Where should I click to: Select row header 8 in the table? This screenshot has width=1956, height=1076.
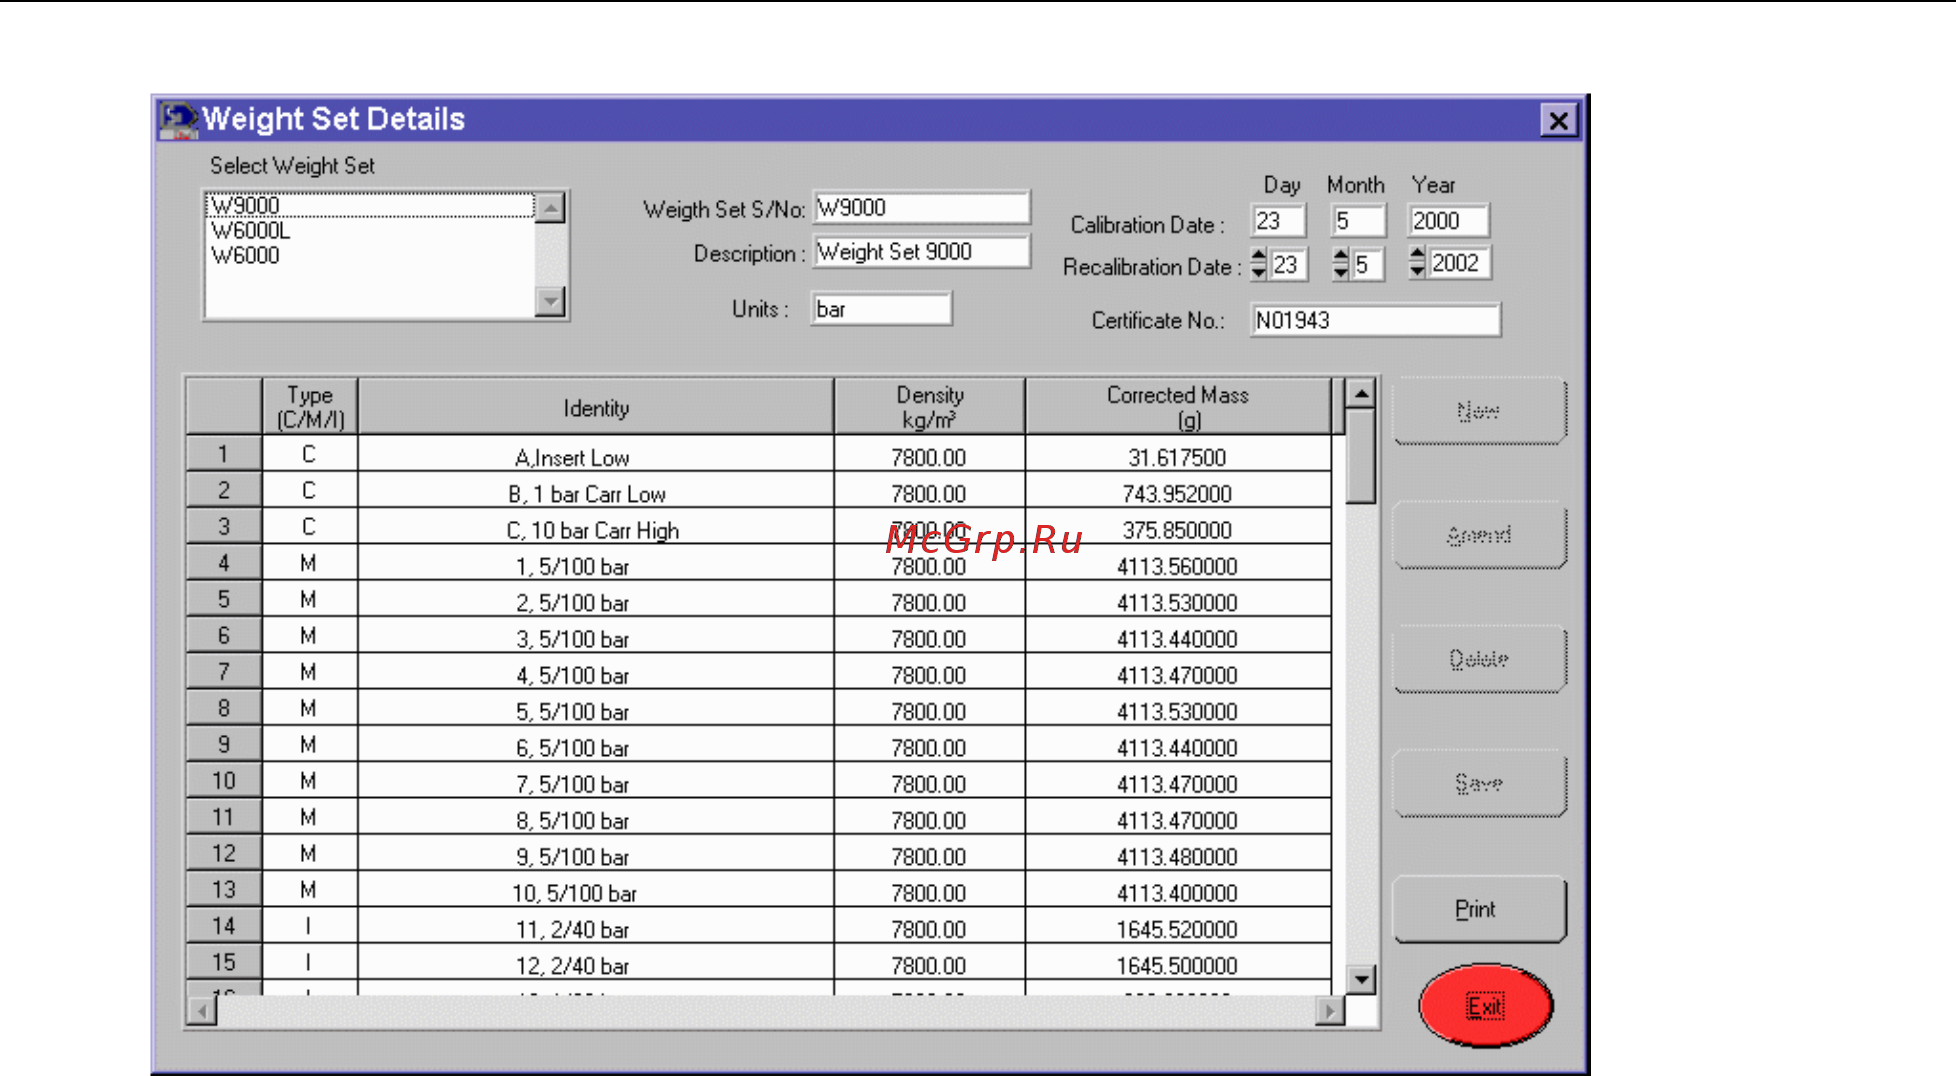(224, 708)
